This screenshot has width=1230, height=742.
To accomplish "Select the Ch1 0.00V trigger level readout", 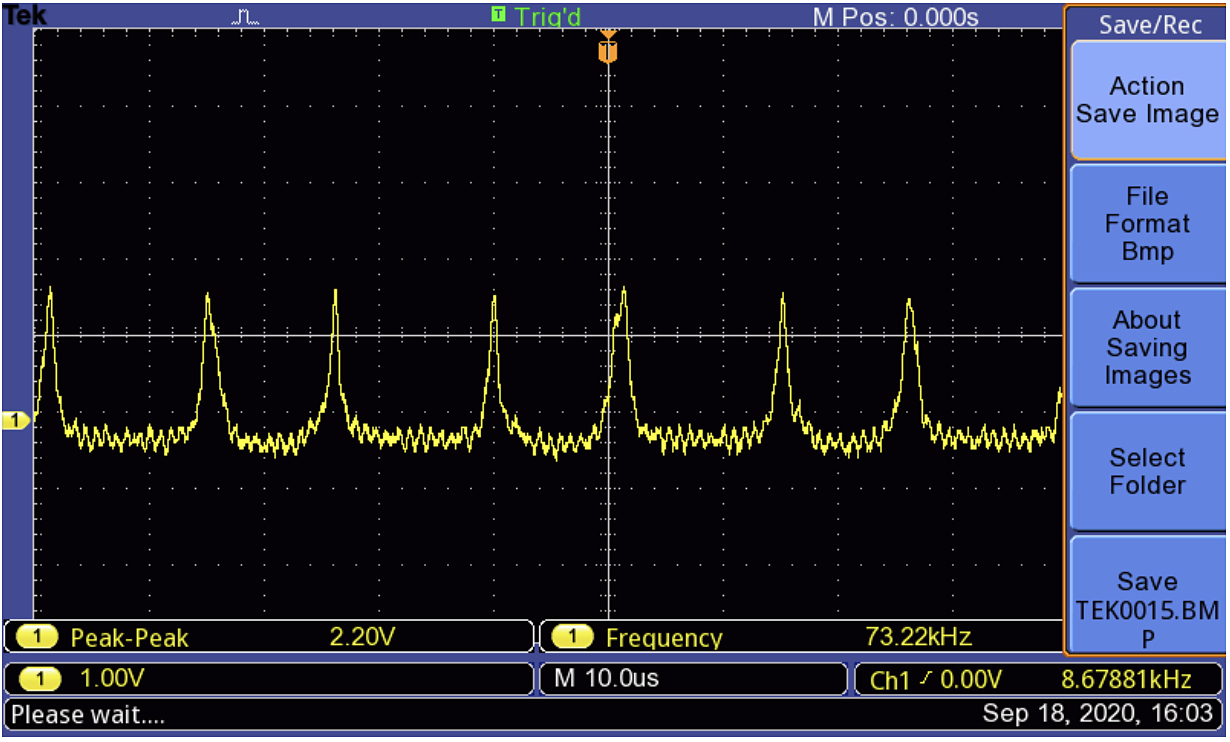I will coord(935,681).
